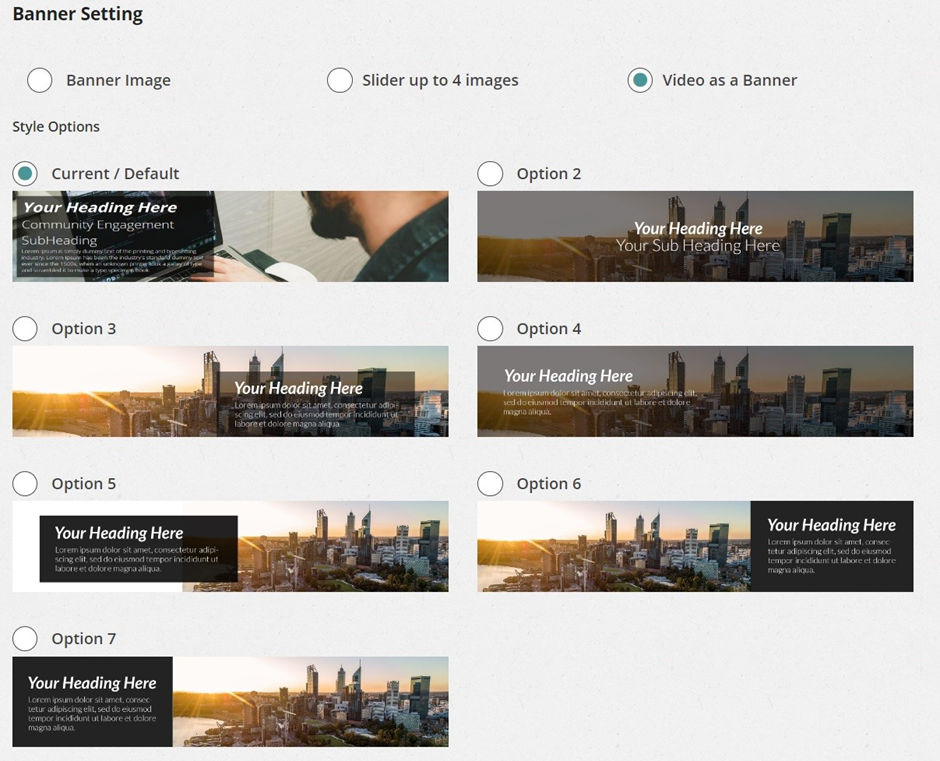Click the 'Video as a Banner' label text

pos(729,81)
